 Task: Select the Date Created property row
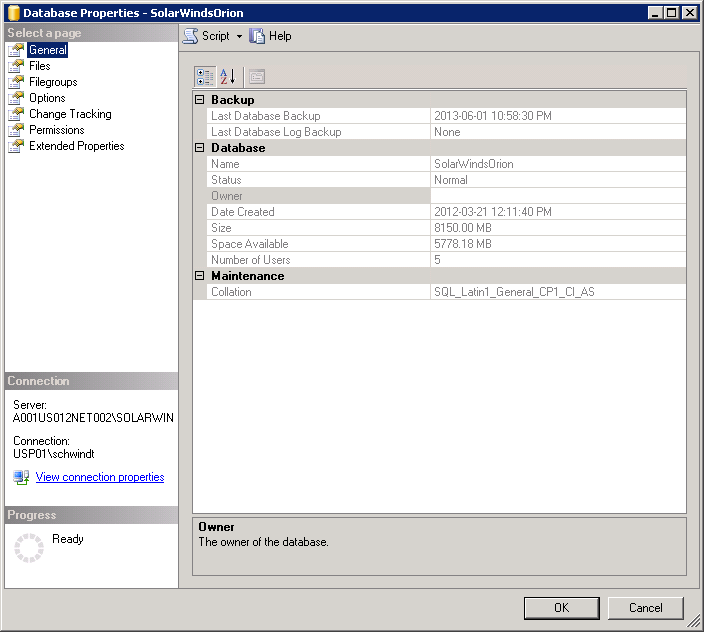coord(446,212)
